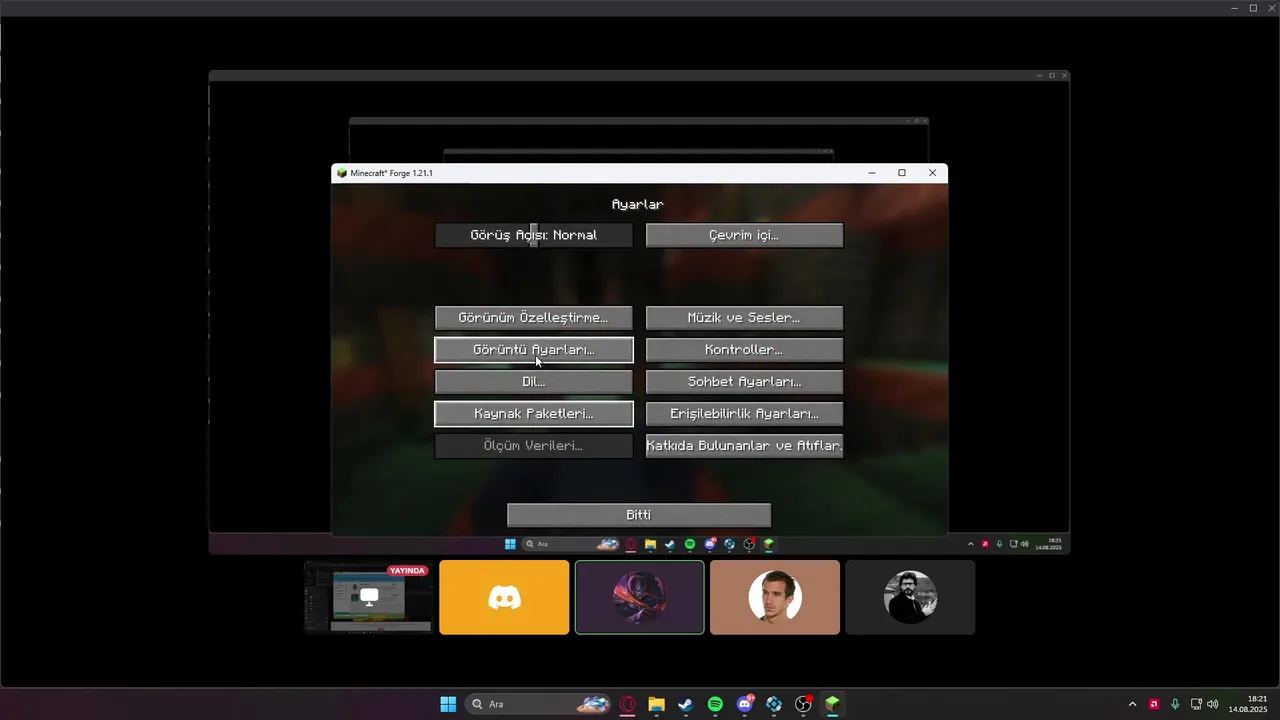
Task: Open network settings from the tray icon
Action: click(x=1196, y=704)
